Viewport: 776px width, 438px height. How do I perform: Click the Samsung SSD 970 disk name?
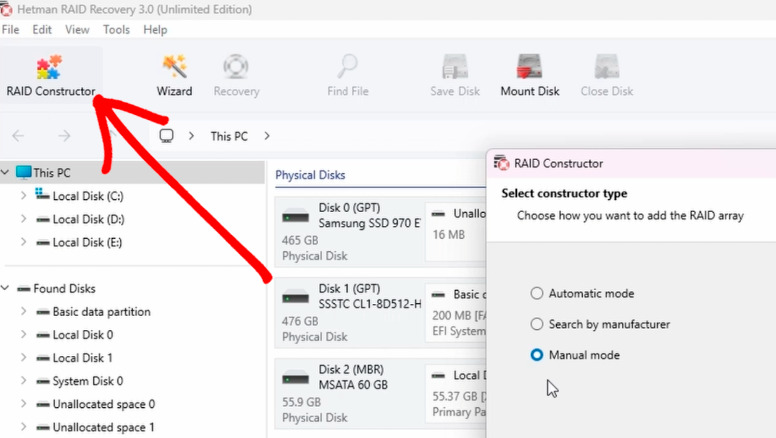click(370, 223)
